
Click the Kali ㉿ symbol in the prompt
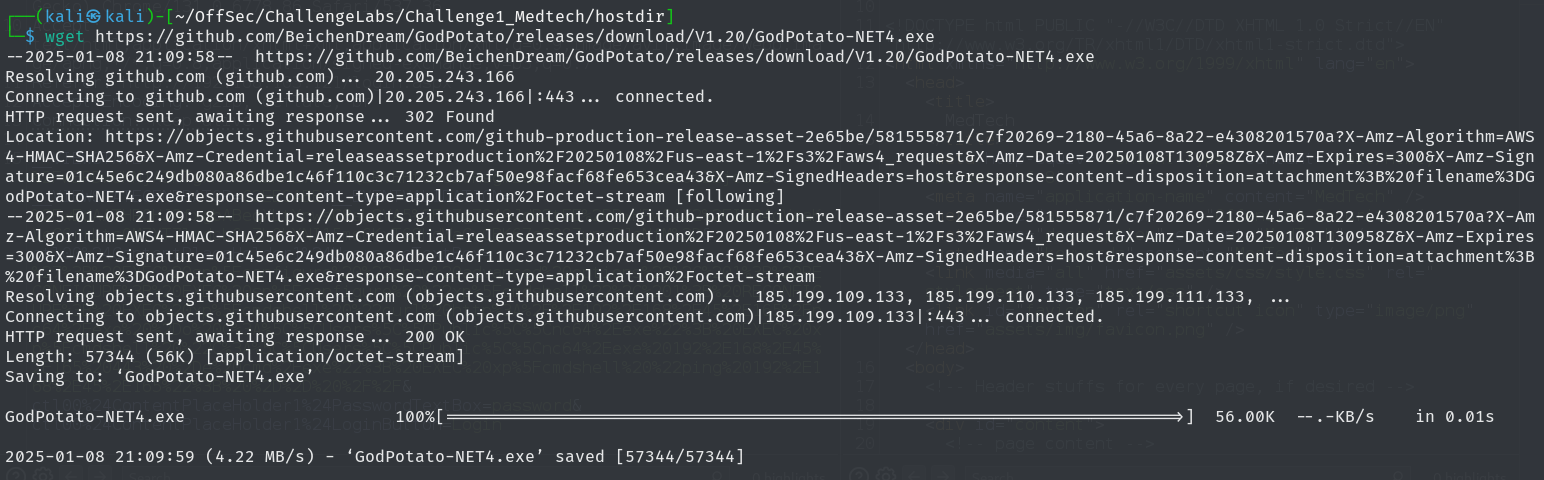[x=90, y=16]
